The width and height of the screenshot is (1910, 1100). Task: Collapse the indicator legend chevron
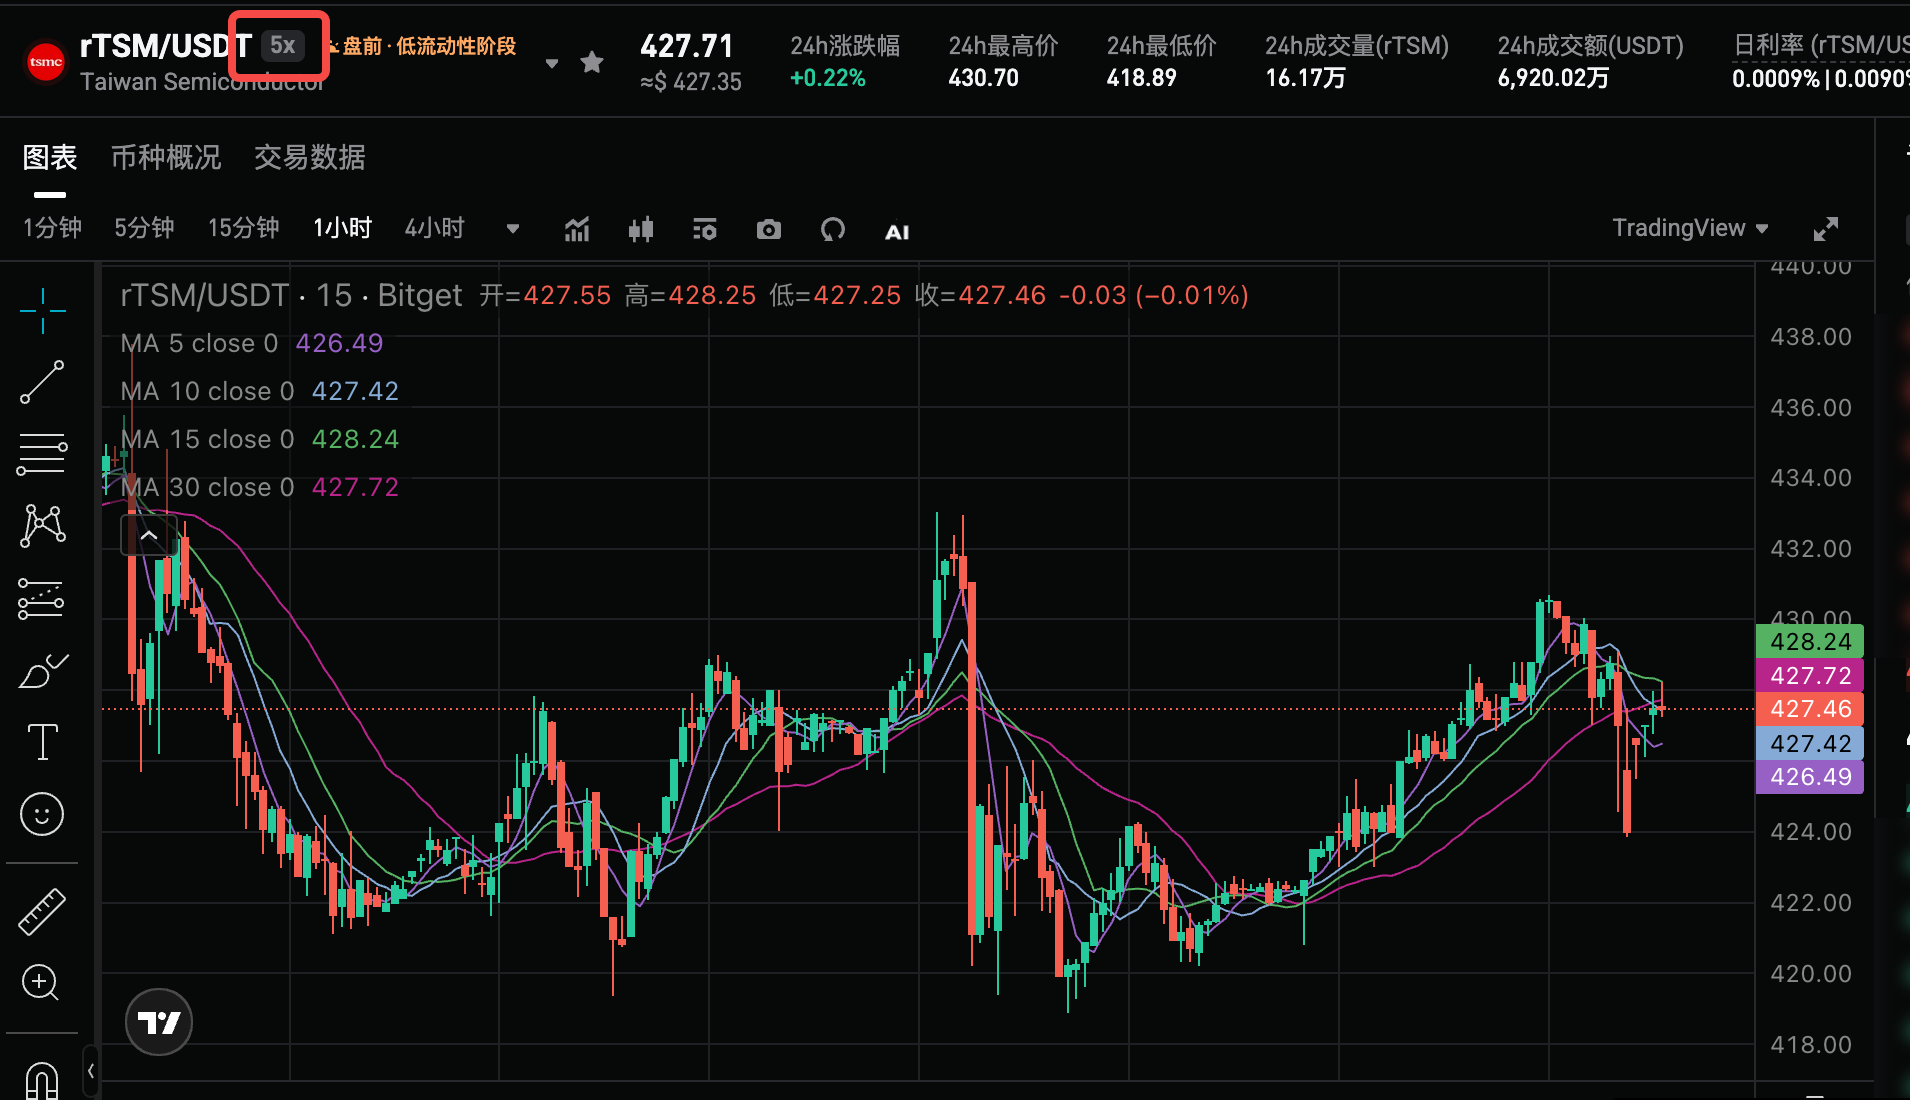point(149,536)
